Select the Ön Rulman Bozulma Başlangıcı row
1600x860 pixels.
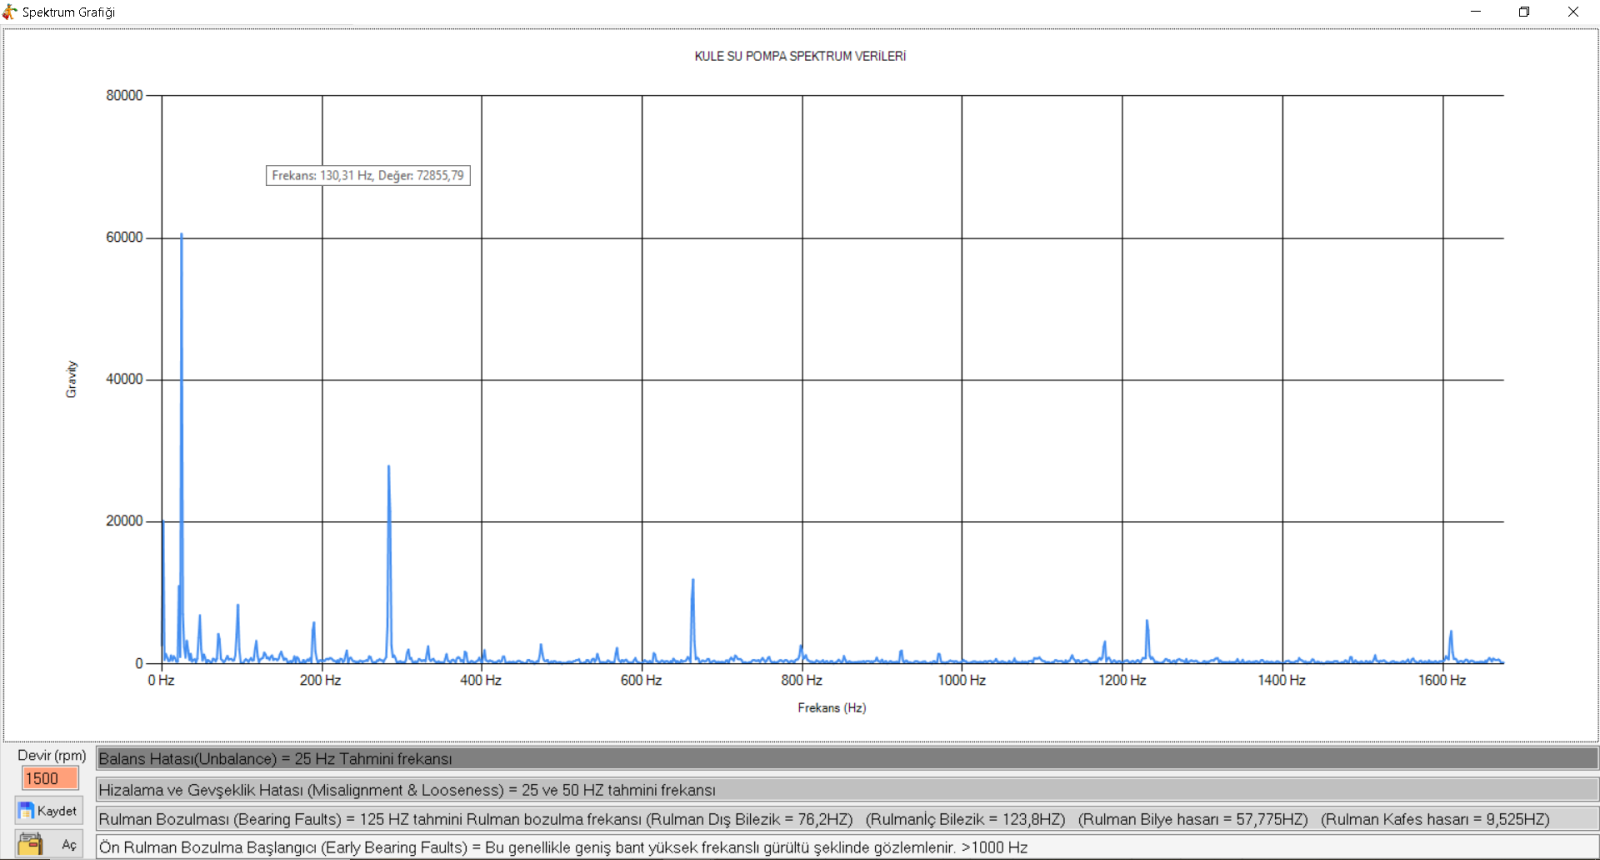pos(847,847)
